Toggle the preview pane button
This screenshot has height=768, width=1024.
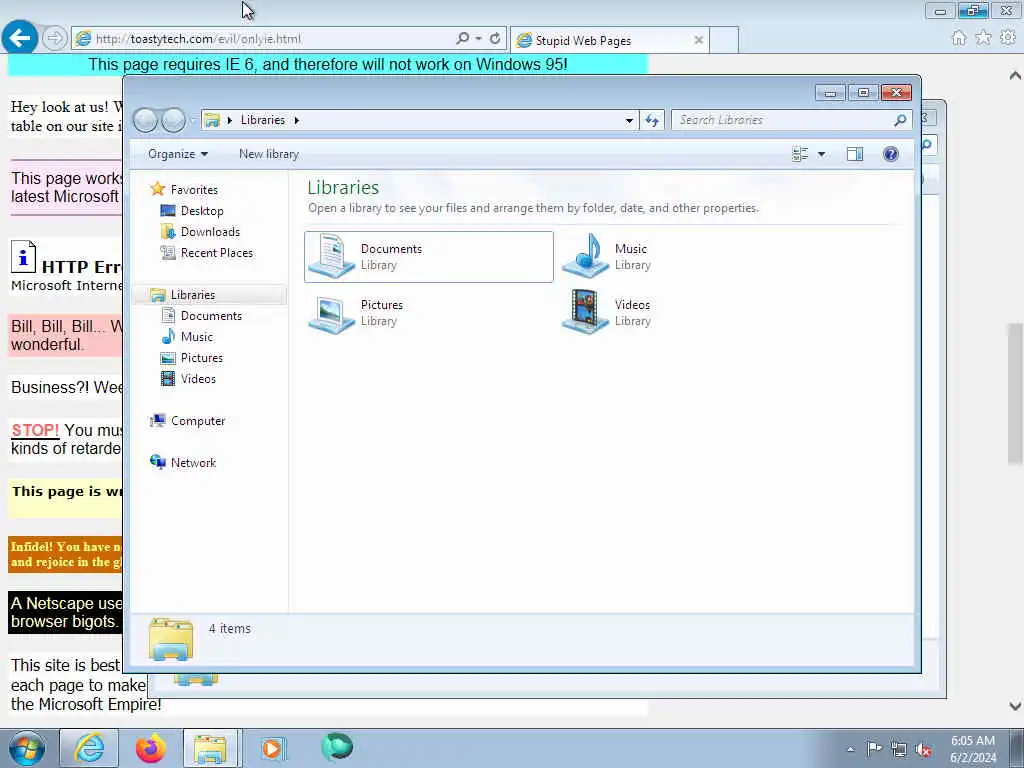click(855, 154)
